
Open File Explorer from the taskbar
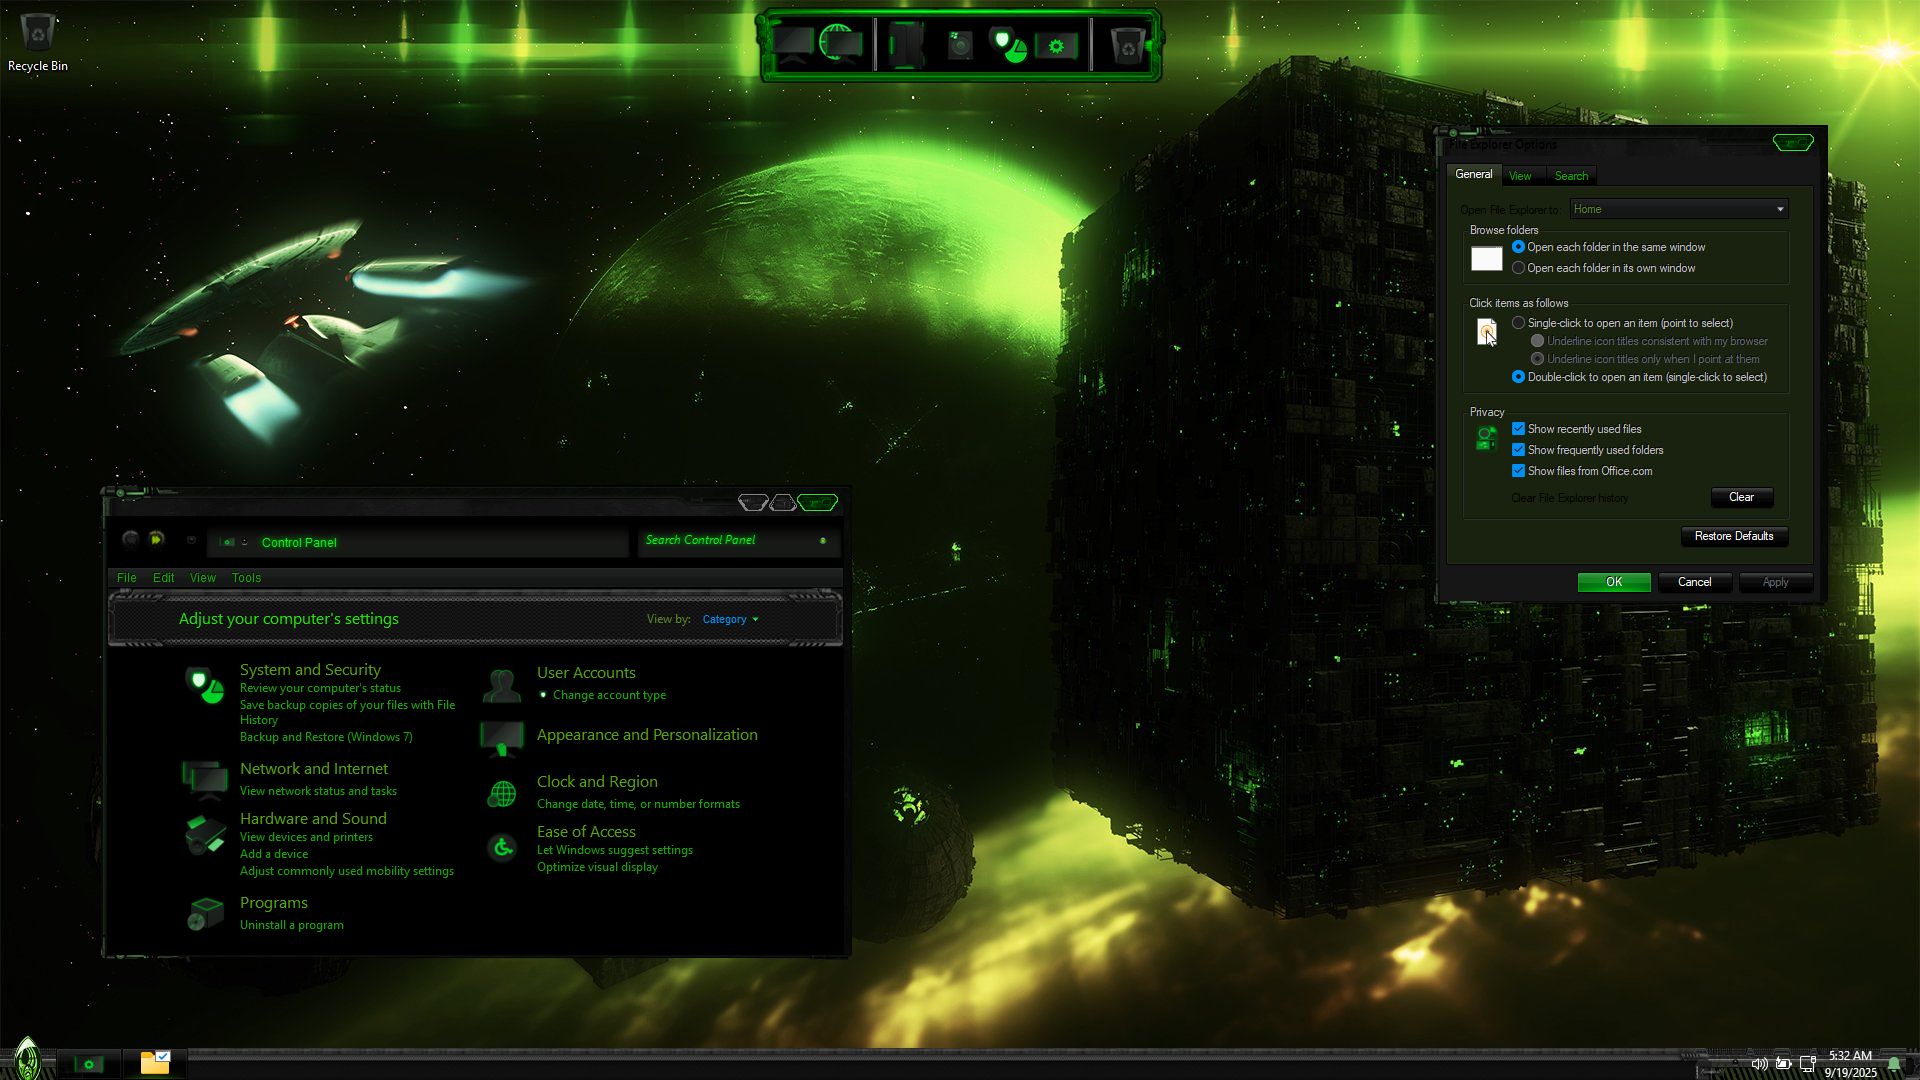coord(155,1063)
